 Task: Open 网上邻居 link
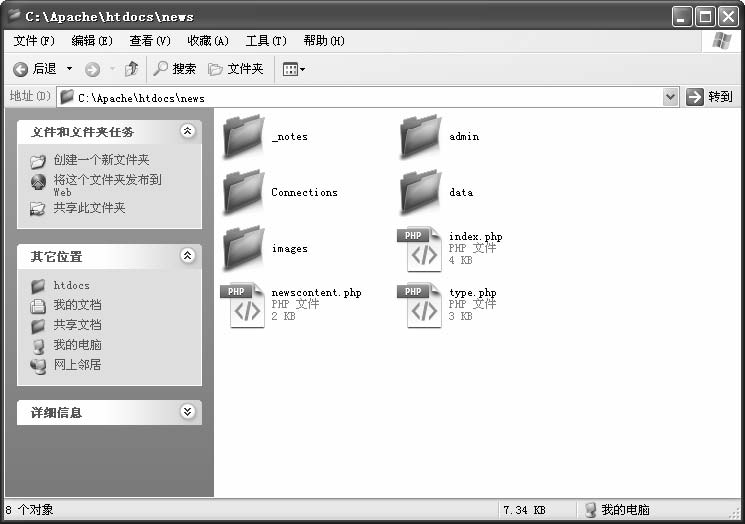(x=77, y=365)
